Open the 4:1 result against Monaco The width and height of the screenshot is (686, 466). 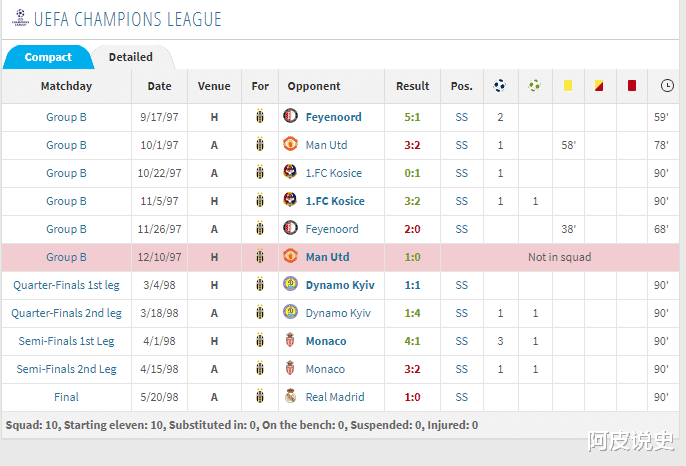click(x=412, y=341)
